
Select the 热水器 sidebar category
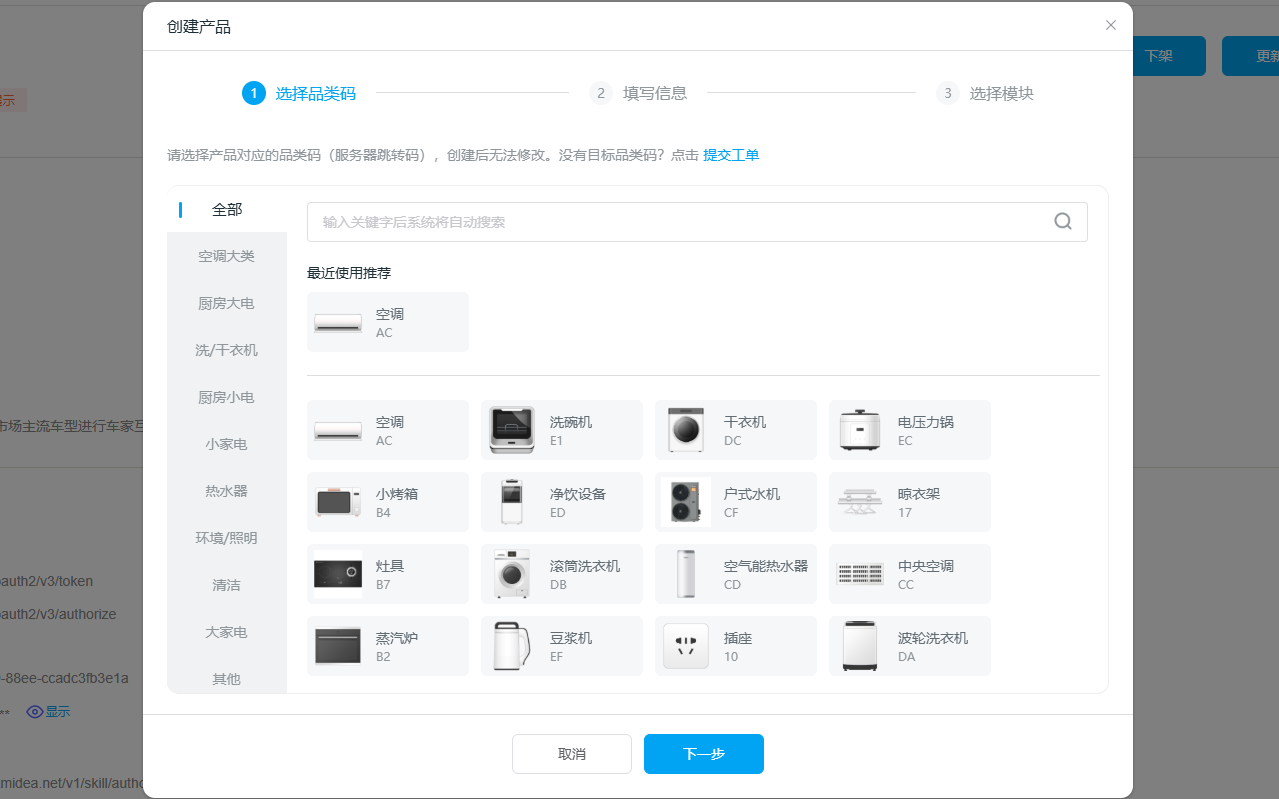tap(226, 491)
